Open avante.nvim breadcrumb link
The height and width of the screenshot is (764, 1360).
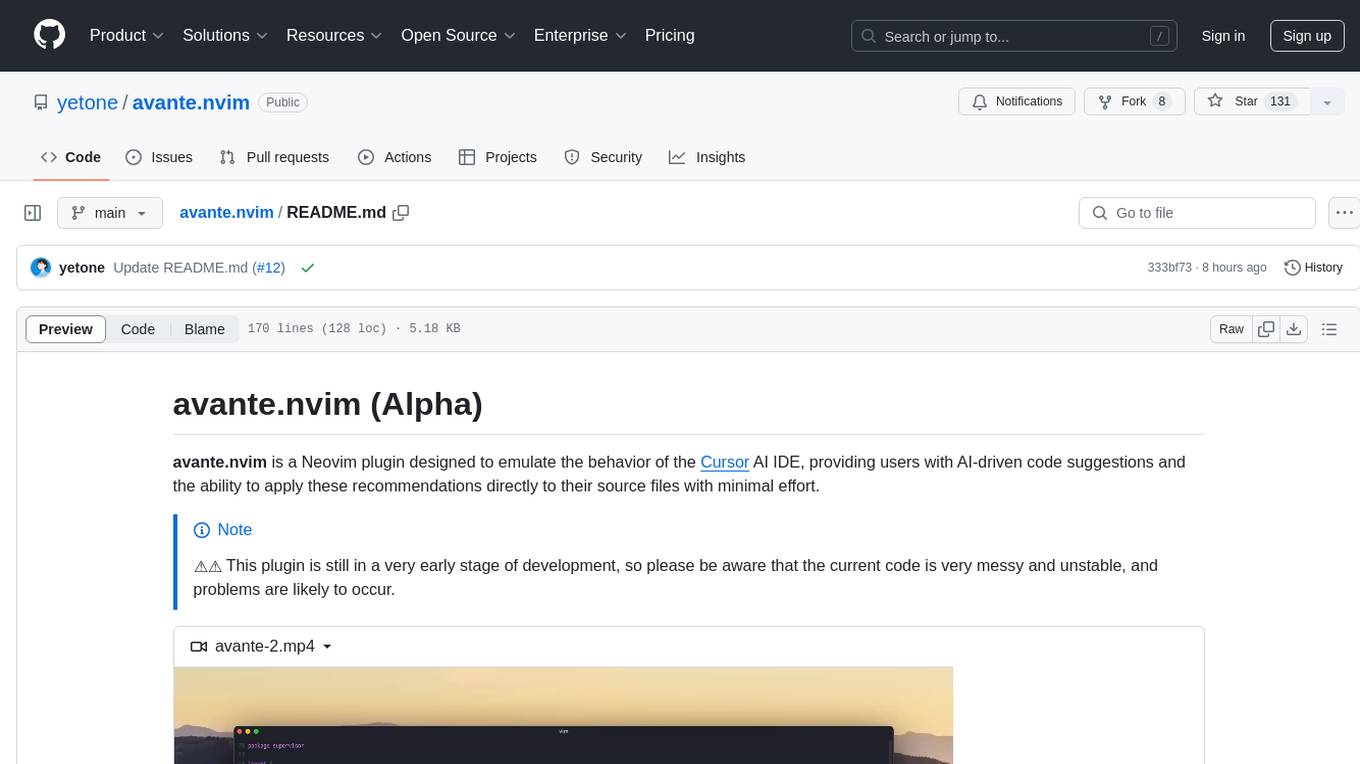tap(226, 213)
